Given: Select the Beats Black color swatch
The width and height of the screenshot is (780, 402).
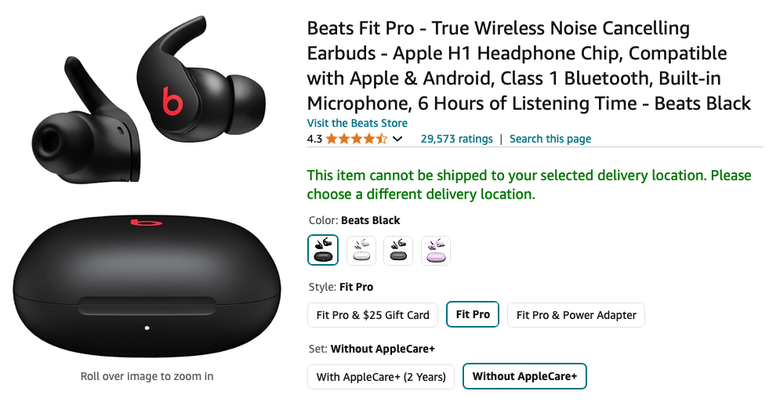Looking at the screenshot, I should (x=323, y=250).
